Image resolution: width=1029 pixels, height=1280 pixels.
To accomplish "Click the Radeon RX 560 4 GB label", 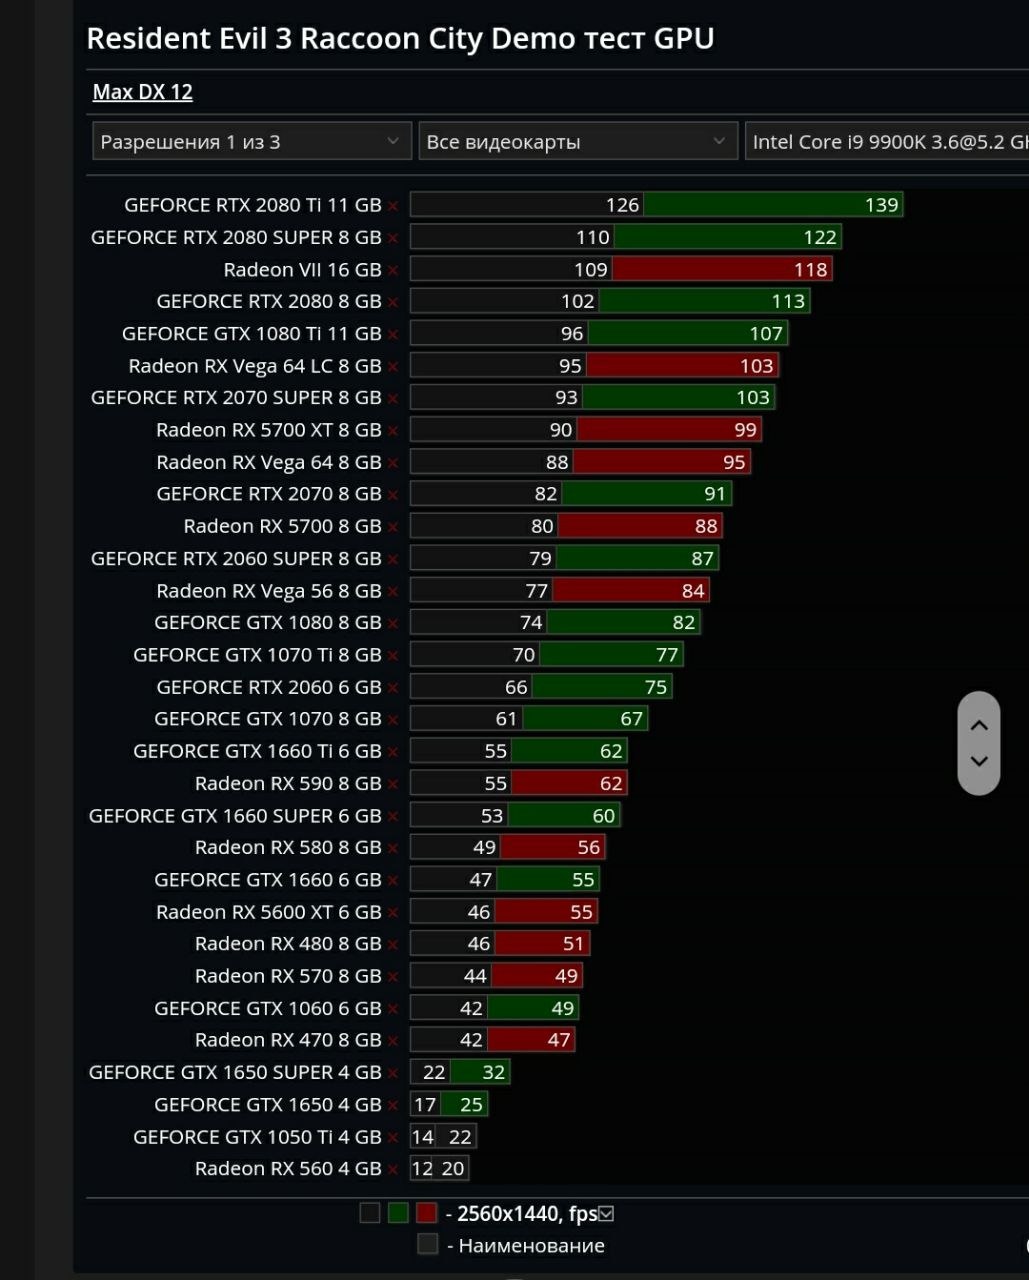I will (x=288, y=1169).
